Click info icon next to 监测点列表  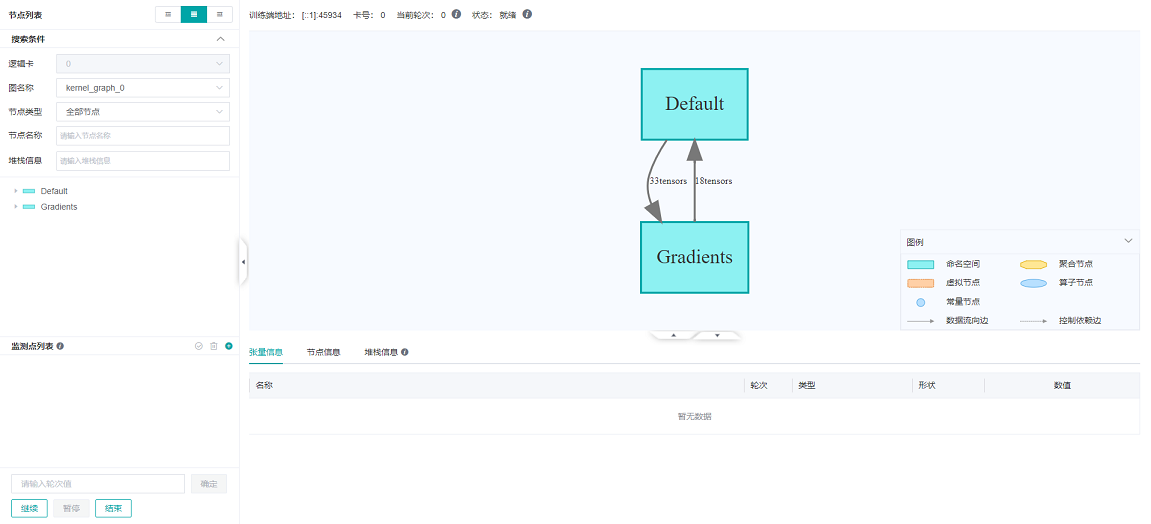pyautogui.click(x=61, y=346)
